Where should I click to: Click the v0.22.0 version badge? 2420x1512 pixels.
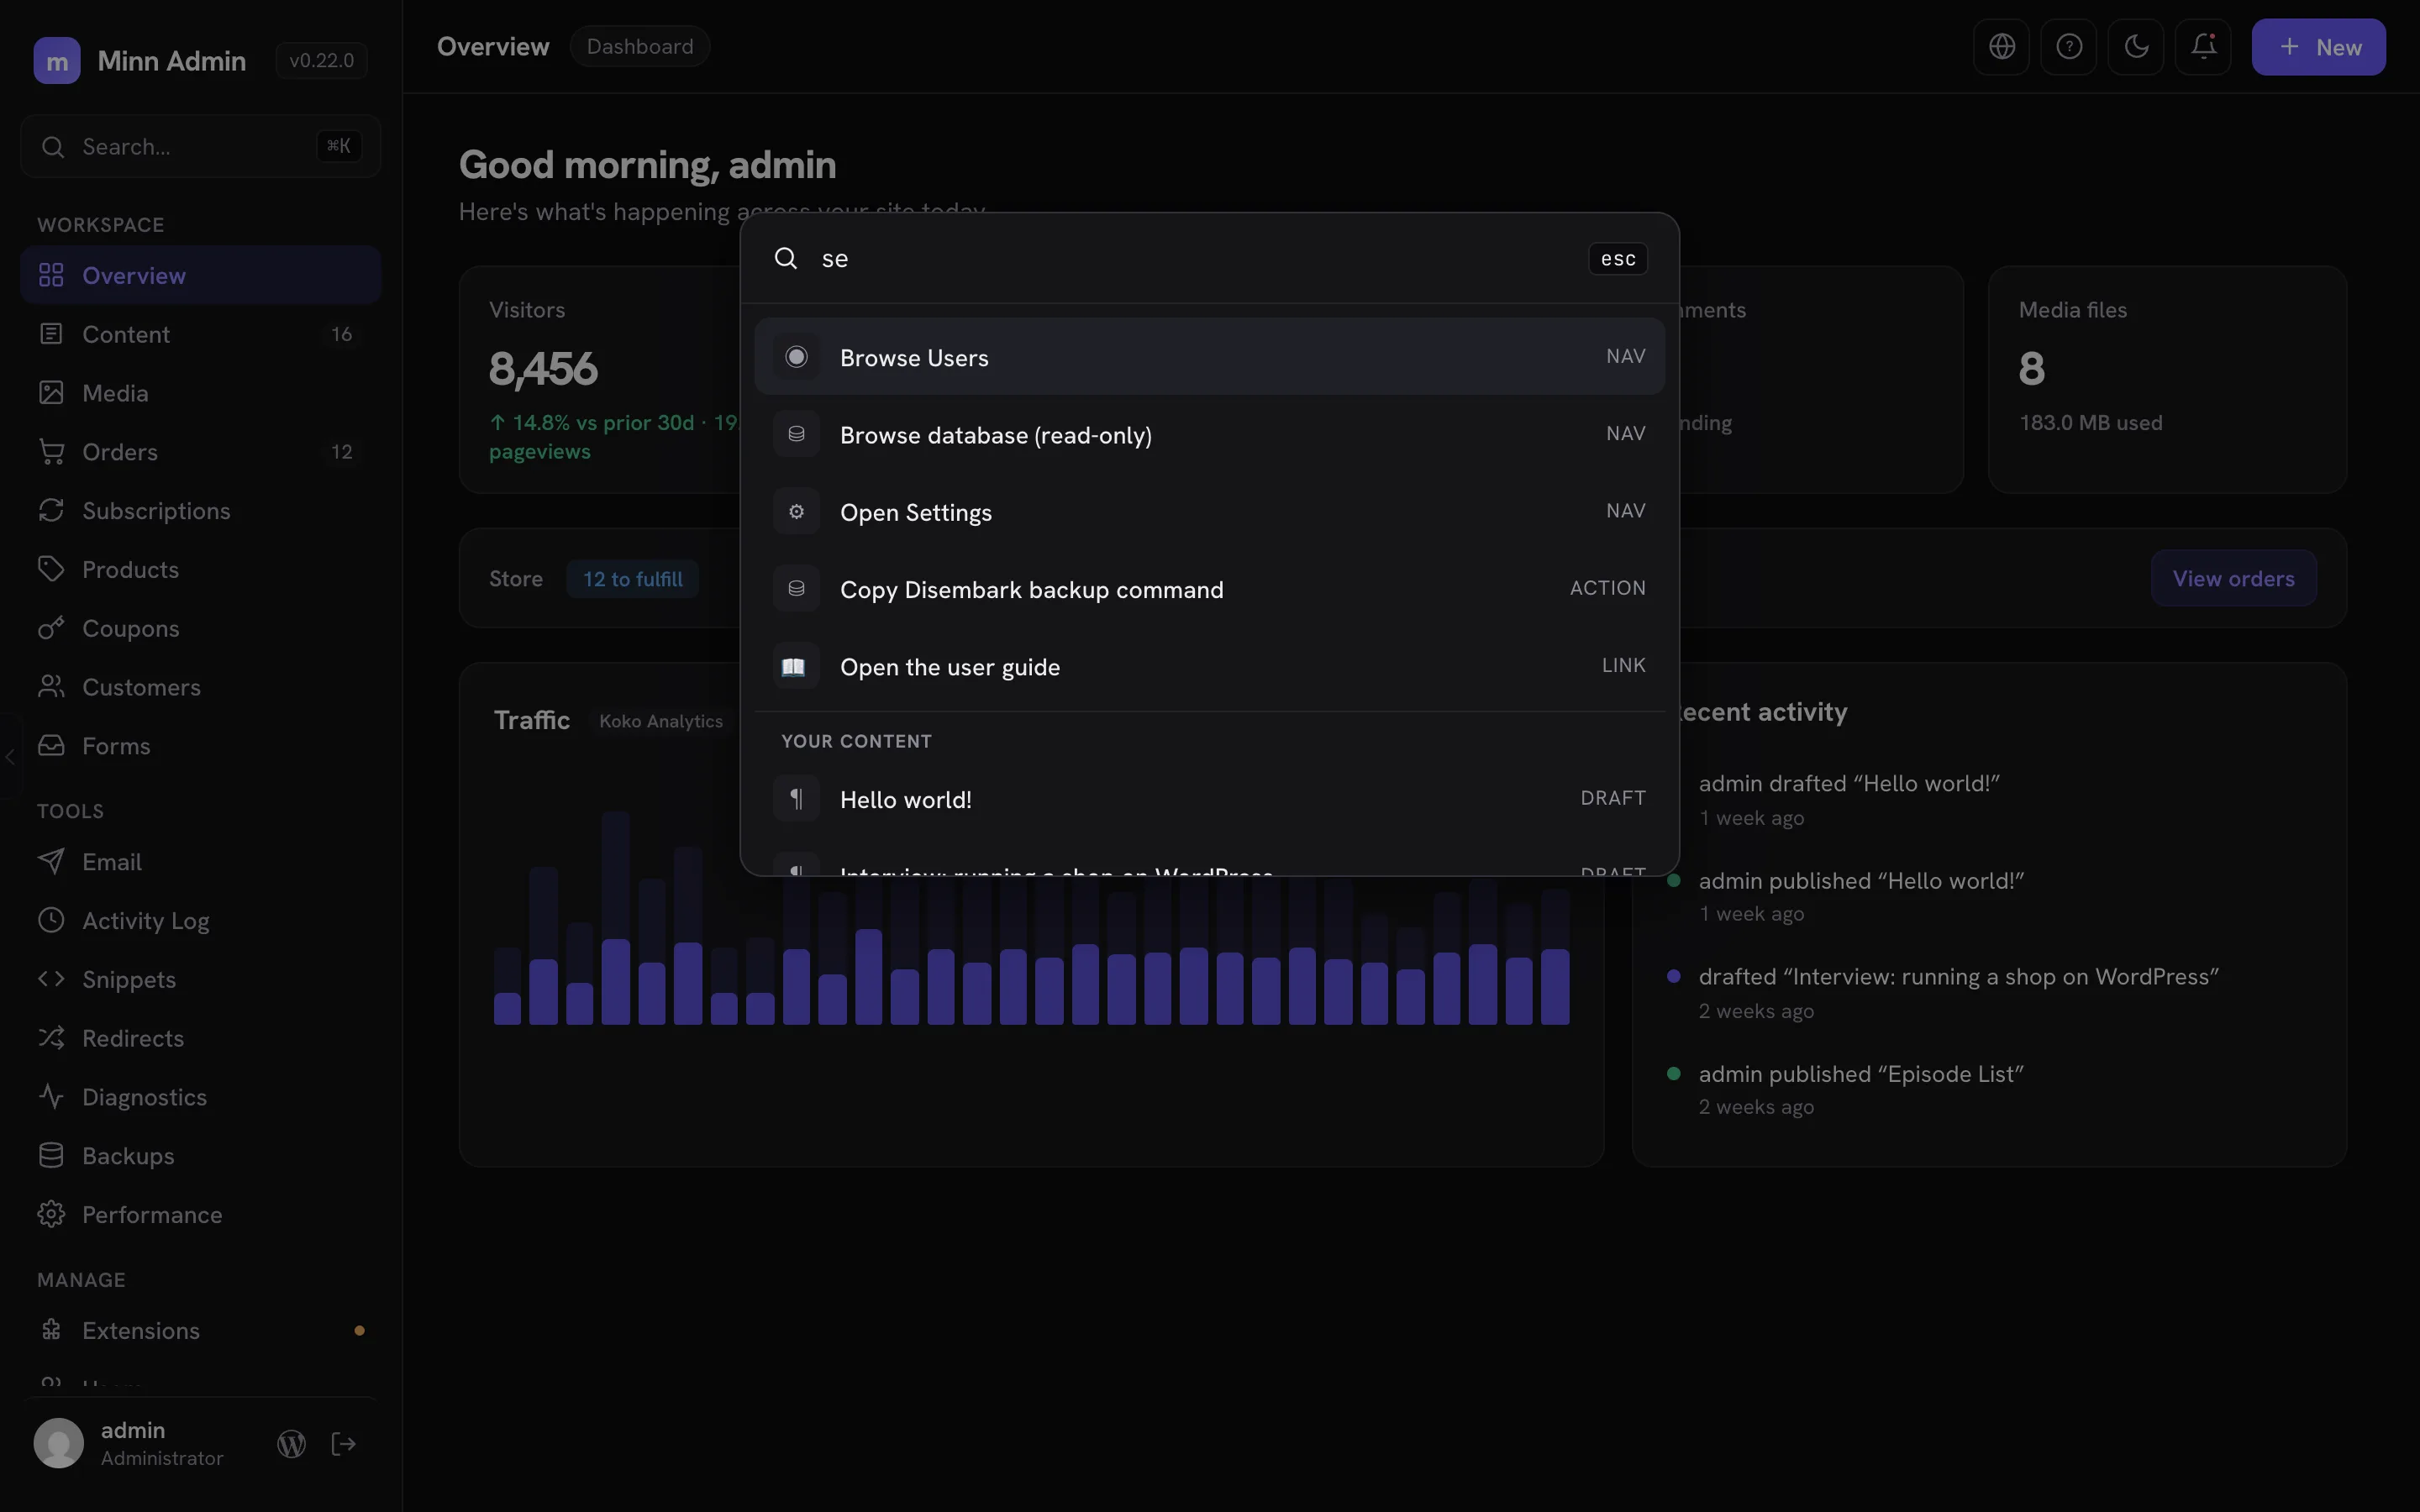(321, 61)
